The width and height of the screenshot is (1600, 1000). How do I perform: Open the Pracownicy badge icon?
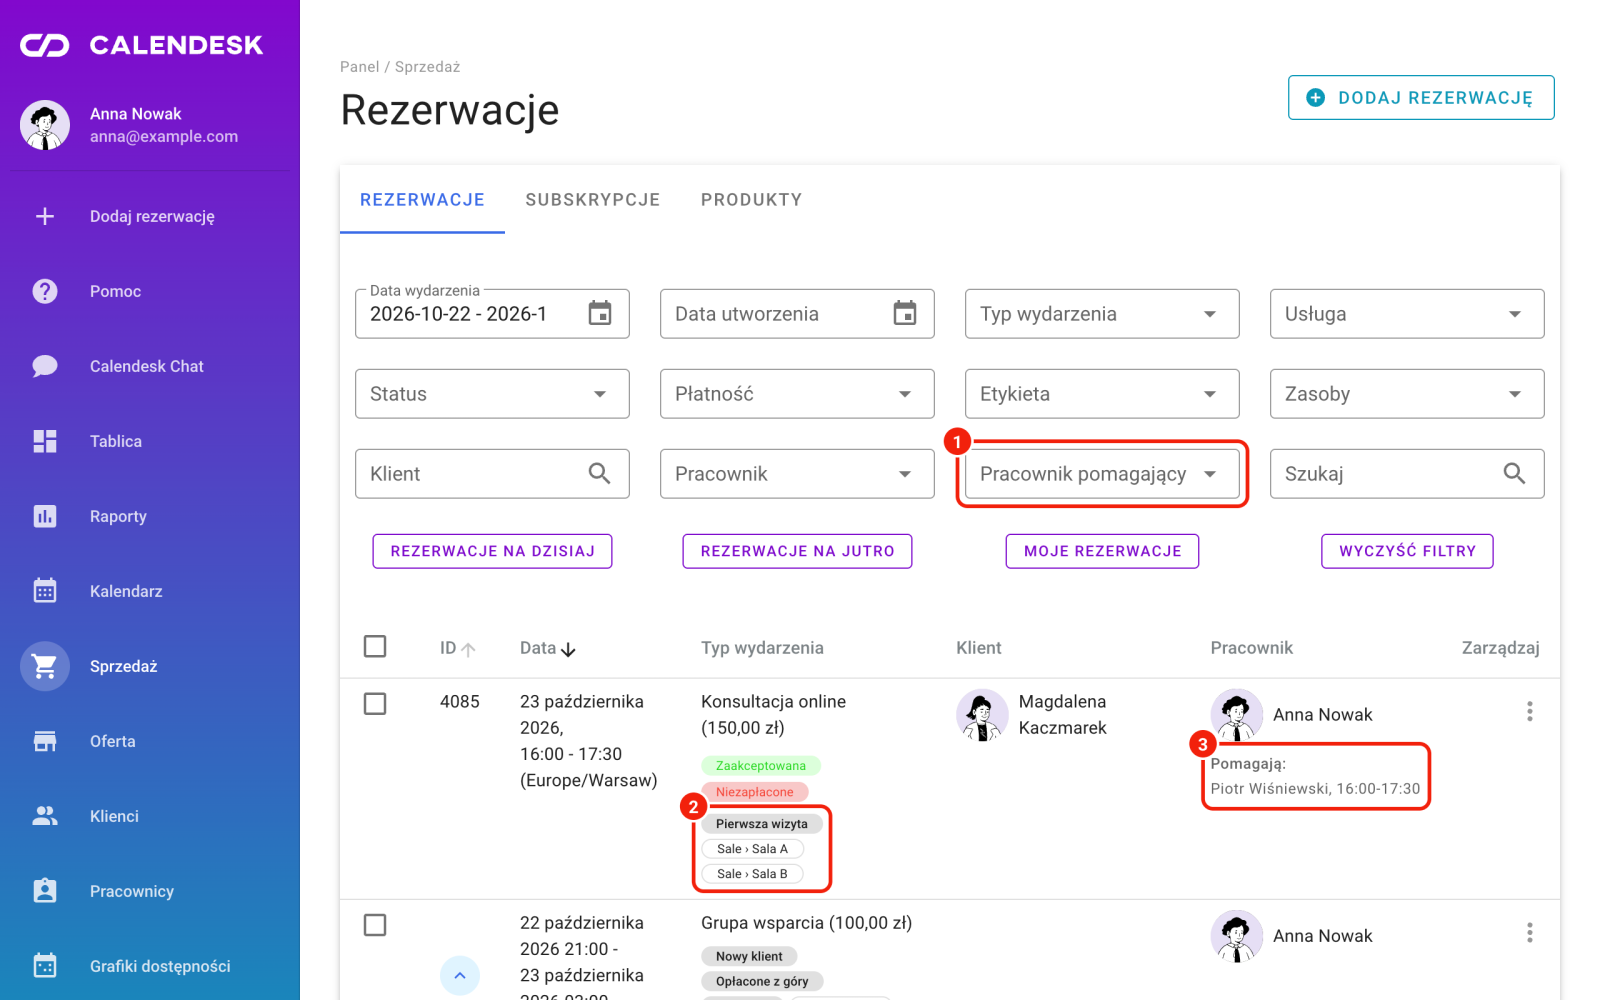click(45, 891)
